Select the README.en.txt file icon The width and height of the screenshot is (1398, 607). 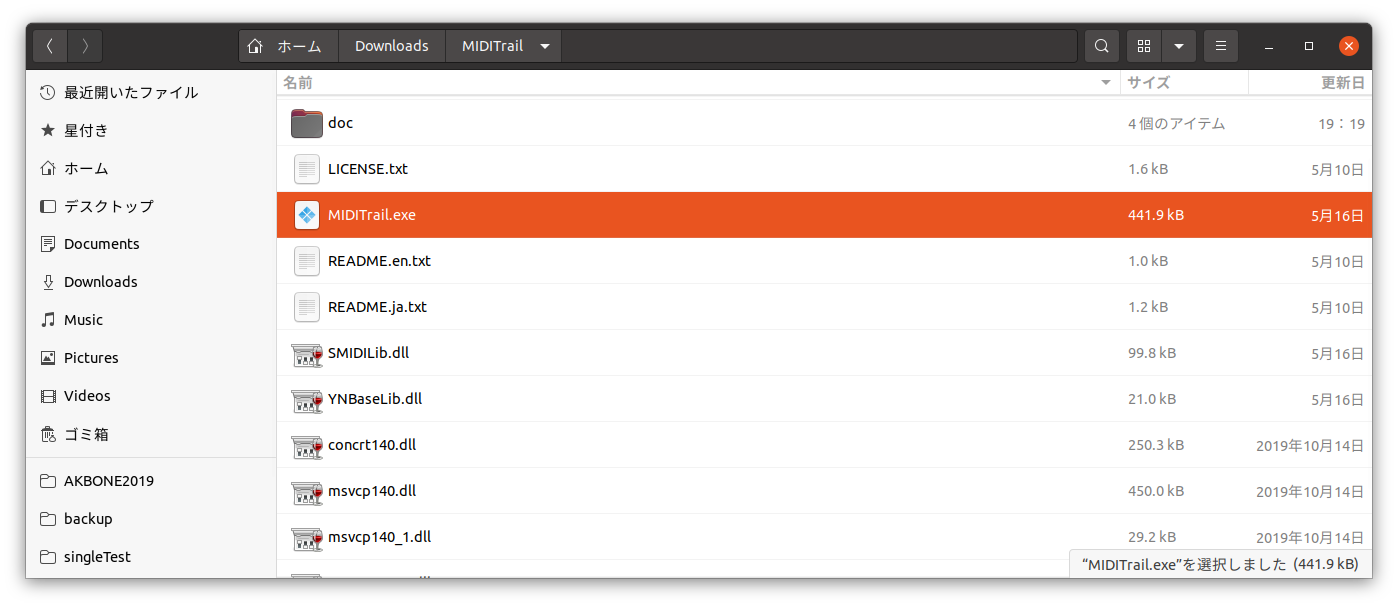[x=307, y=261]
